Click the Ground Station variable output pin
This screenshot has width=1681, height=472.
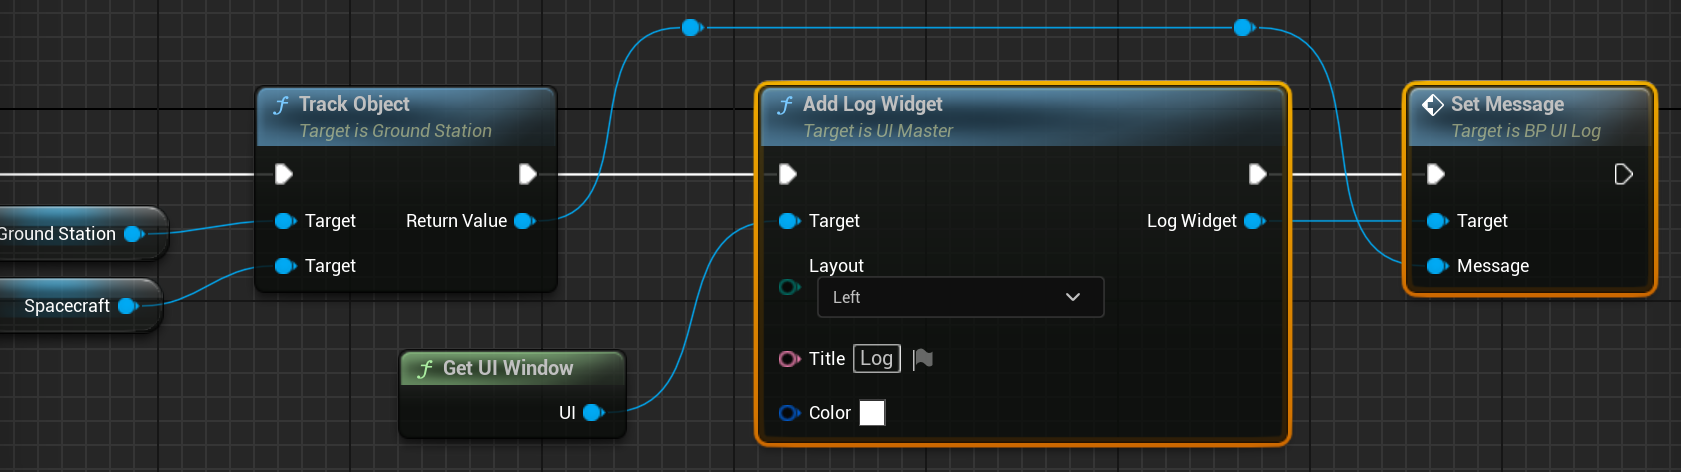tap(133, 234)
